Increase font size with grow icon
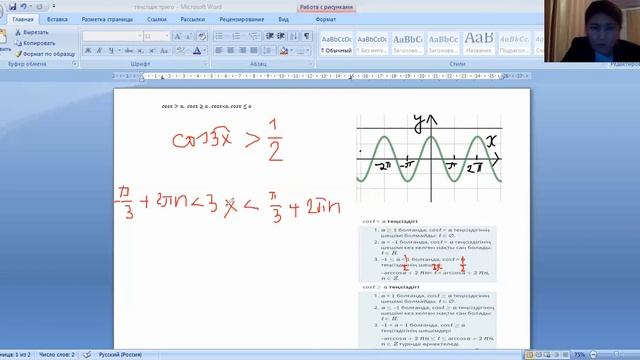The image size is (640, 360). pyautogui.click(x=178, y=36)
